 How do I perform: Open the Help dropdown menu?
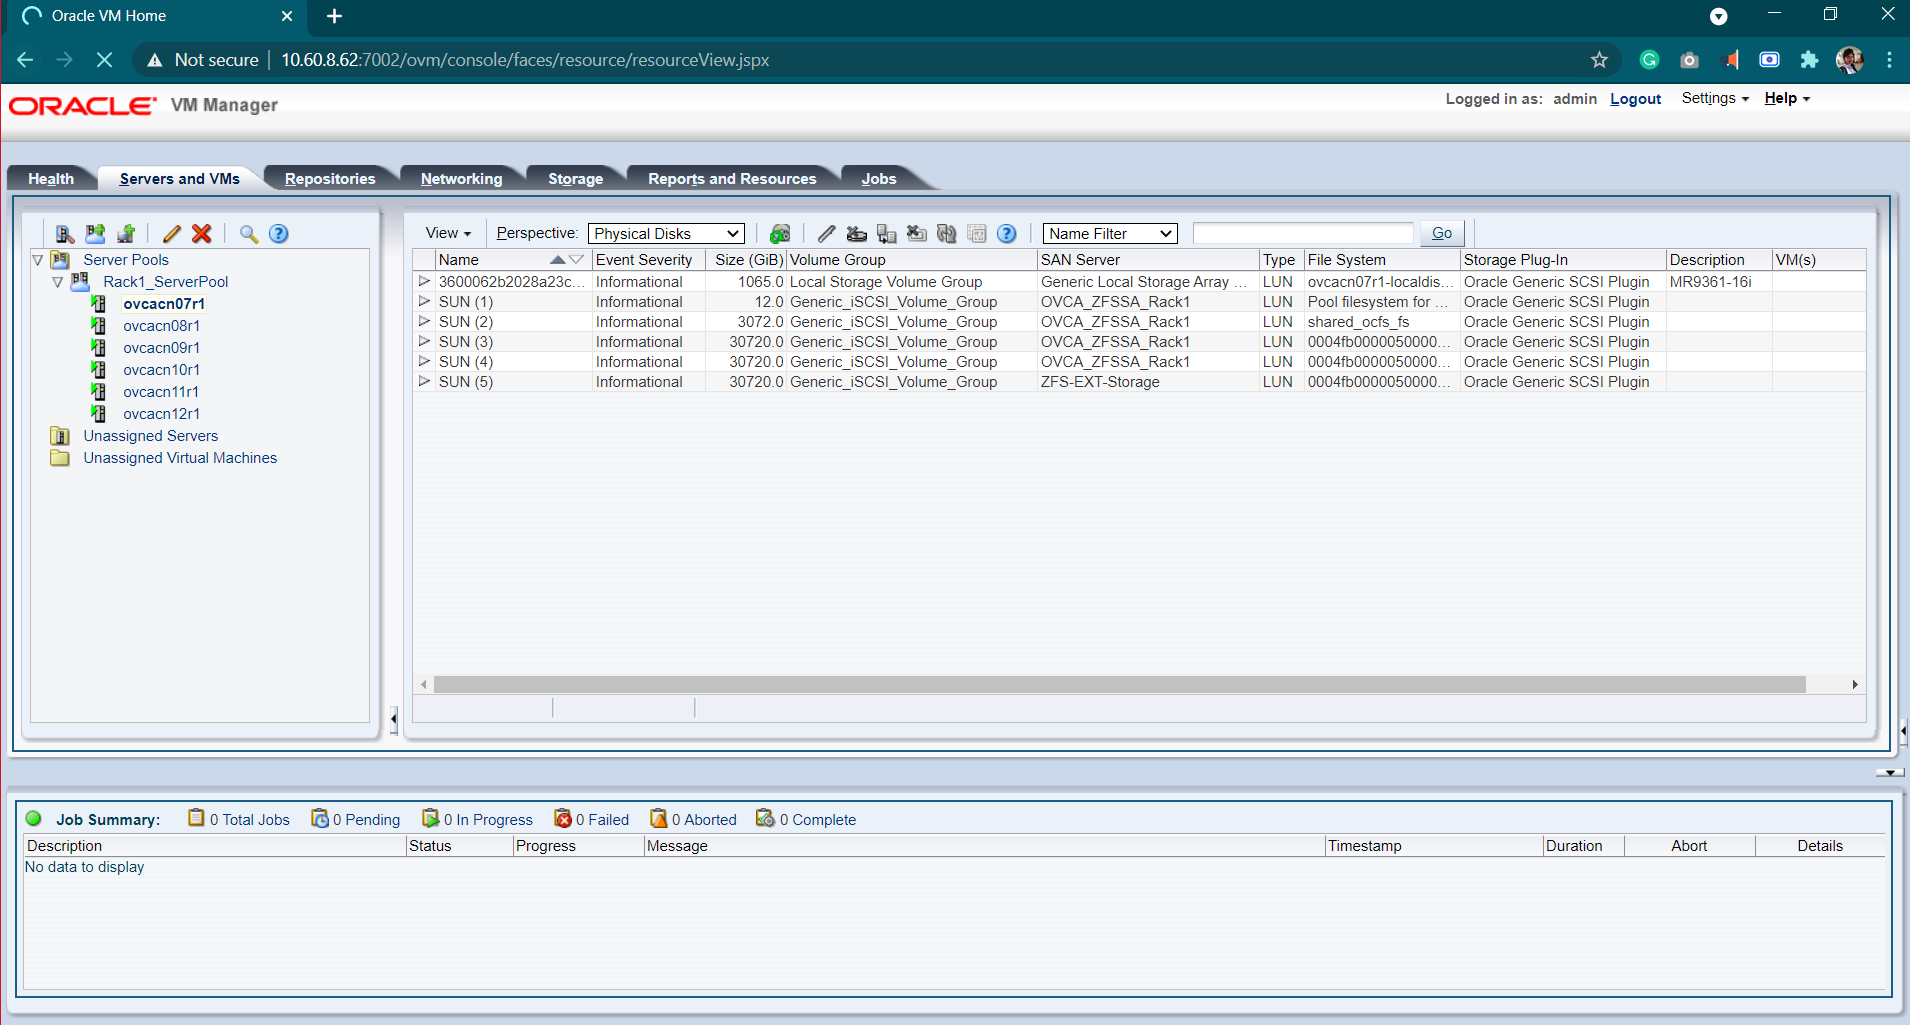(x=1787, y=98)
